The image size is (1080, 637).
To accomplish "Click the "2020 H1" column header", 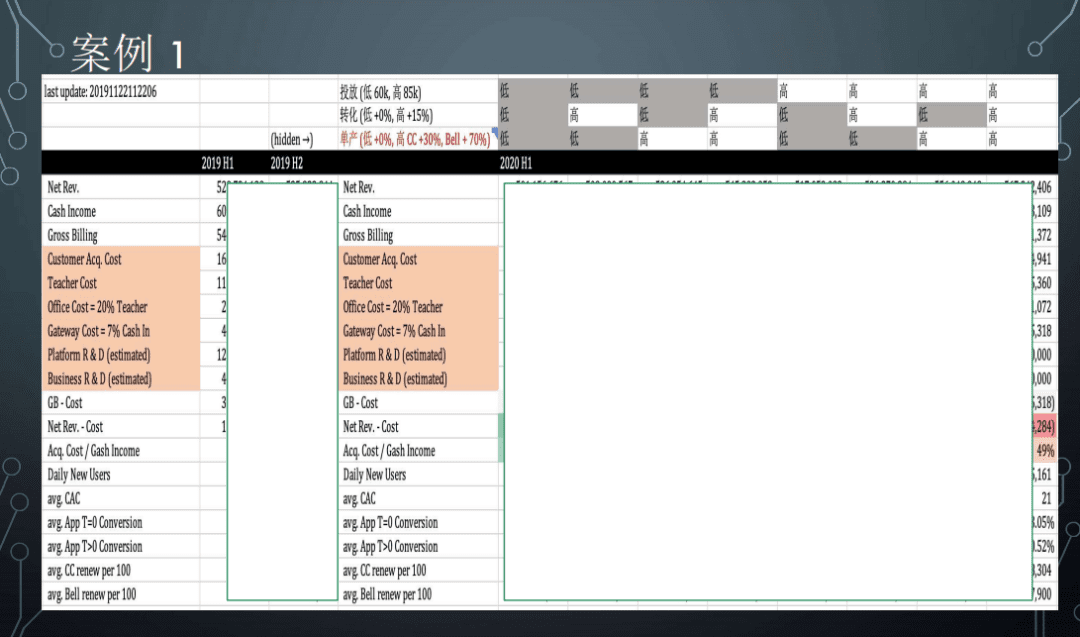I will coord(516,163).
